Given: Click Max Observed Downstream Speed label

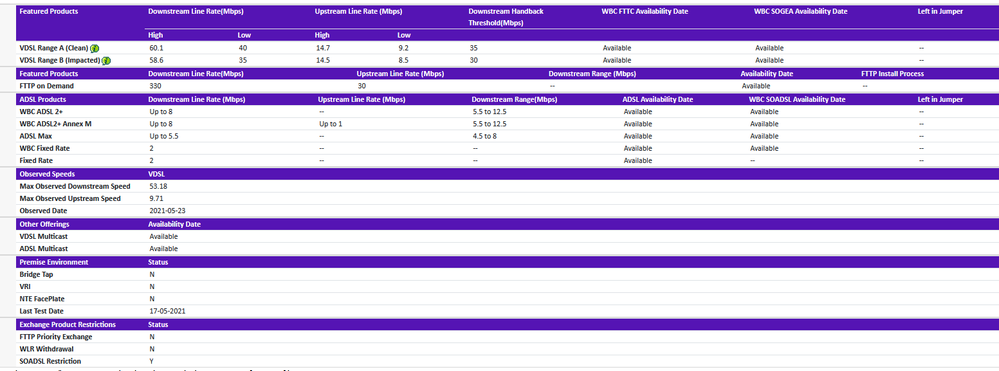Looking at the screenshot, I should coord(75,186).
